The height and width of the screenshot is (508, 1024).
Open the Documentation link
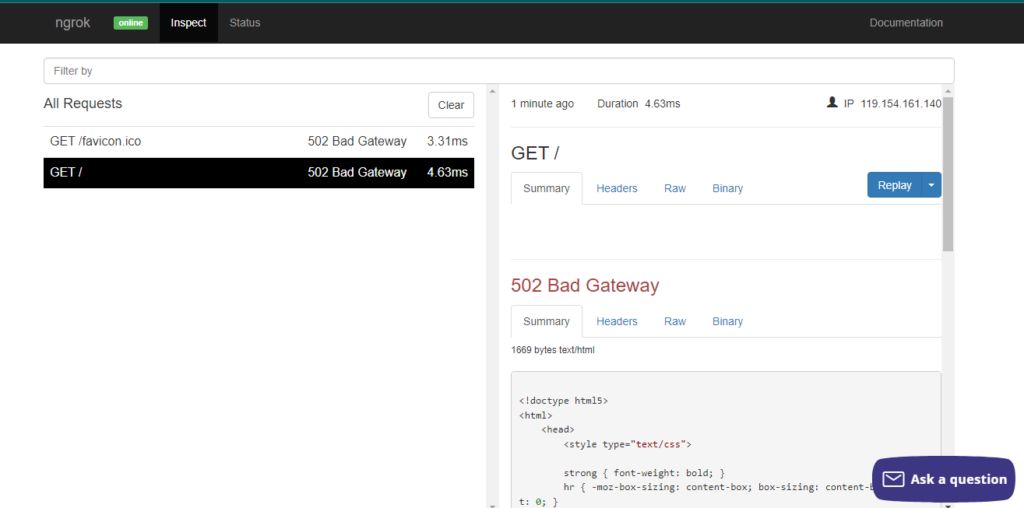click(x=906, y=23)
